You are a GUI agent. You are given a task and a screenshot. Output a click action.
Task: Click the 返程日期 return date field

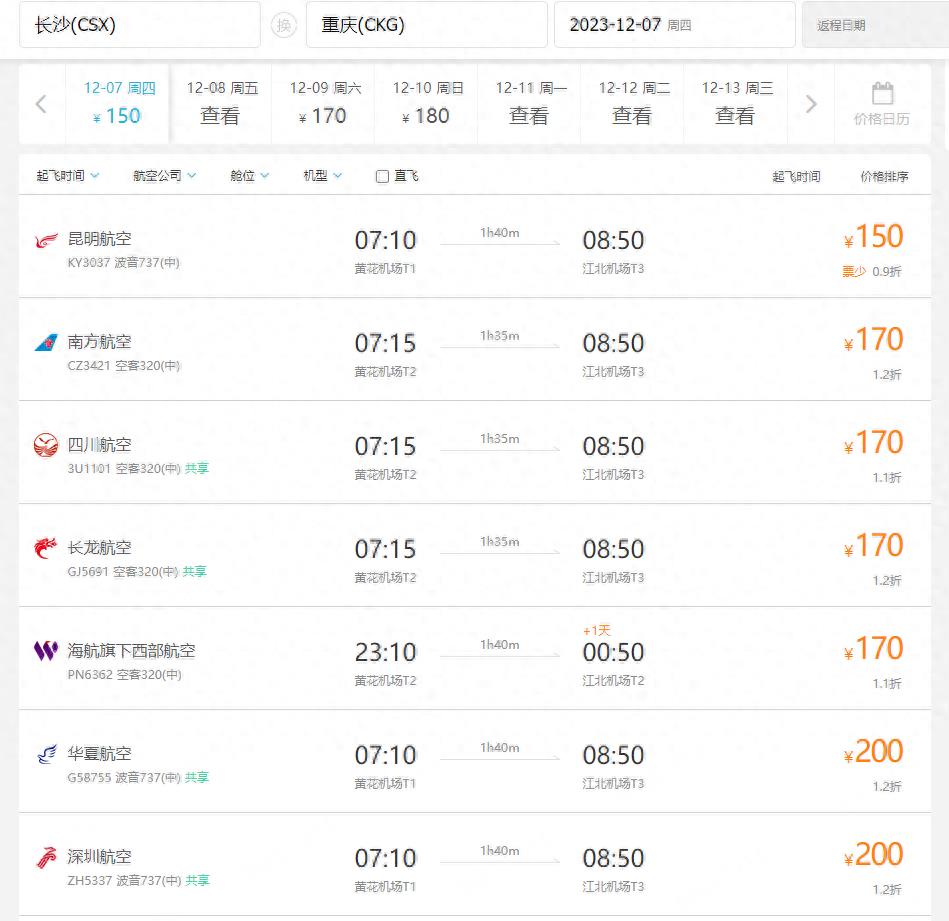tap(872, 26)
